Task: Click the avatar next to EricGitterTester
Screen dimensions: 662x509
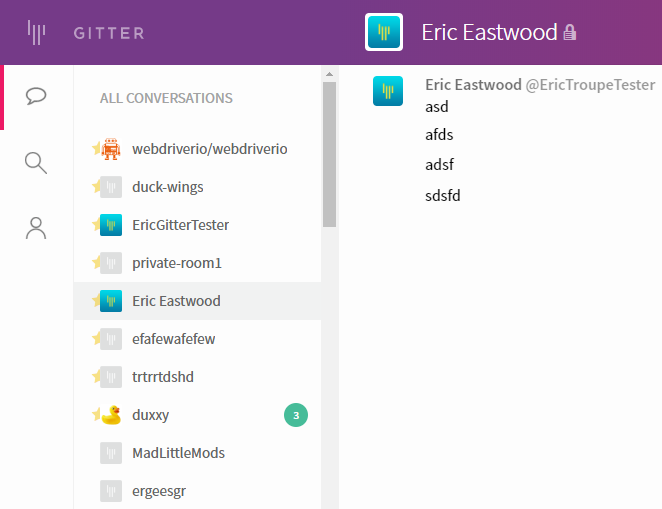Action: tap(111, 225)
